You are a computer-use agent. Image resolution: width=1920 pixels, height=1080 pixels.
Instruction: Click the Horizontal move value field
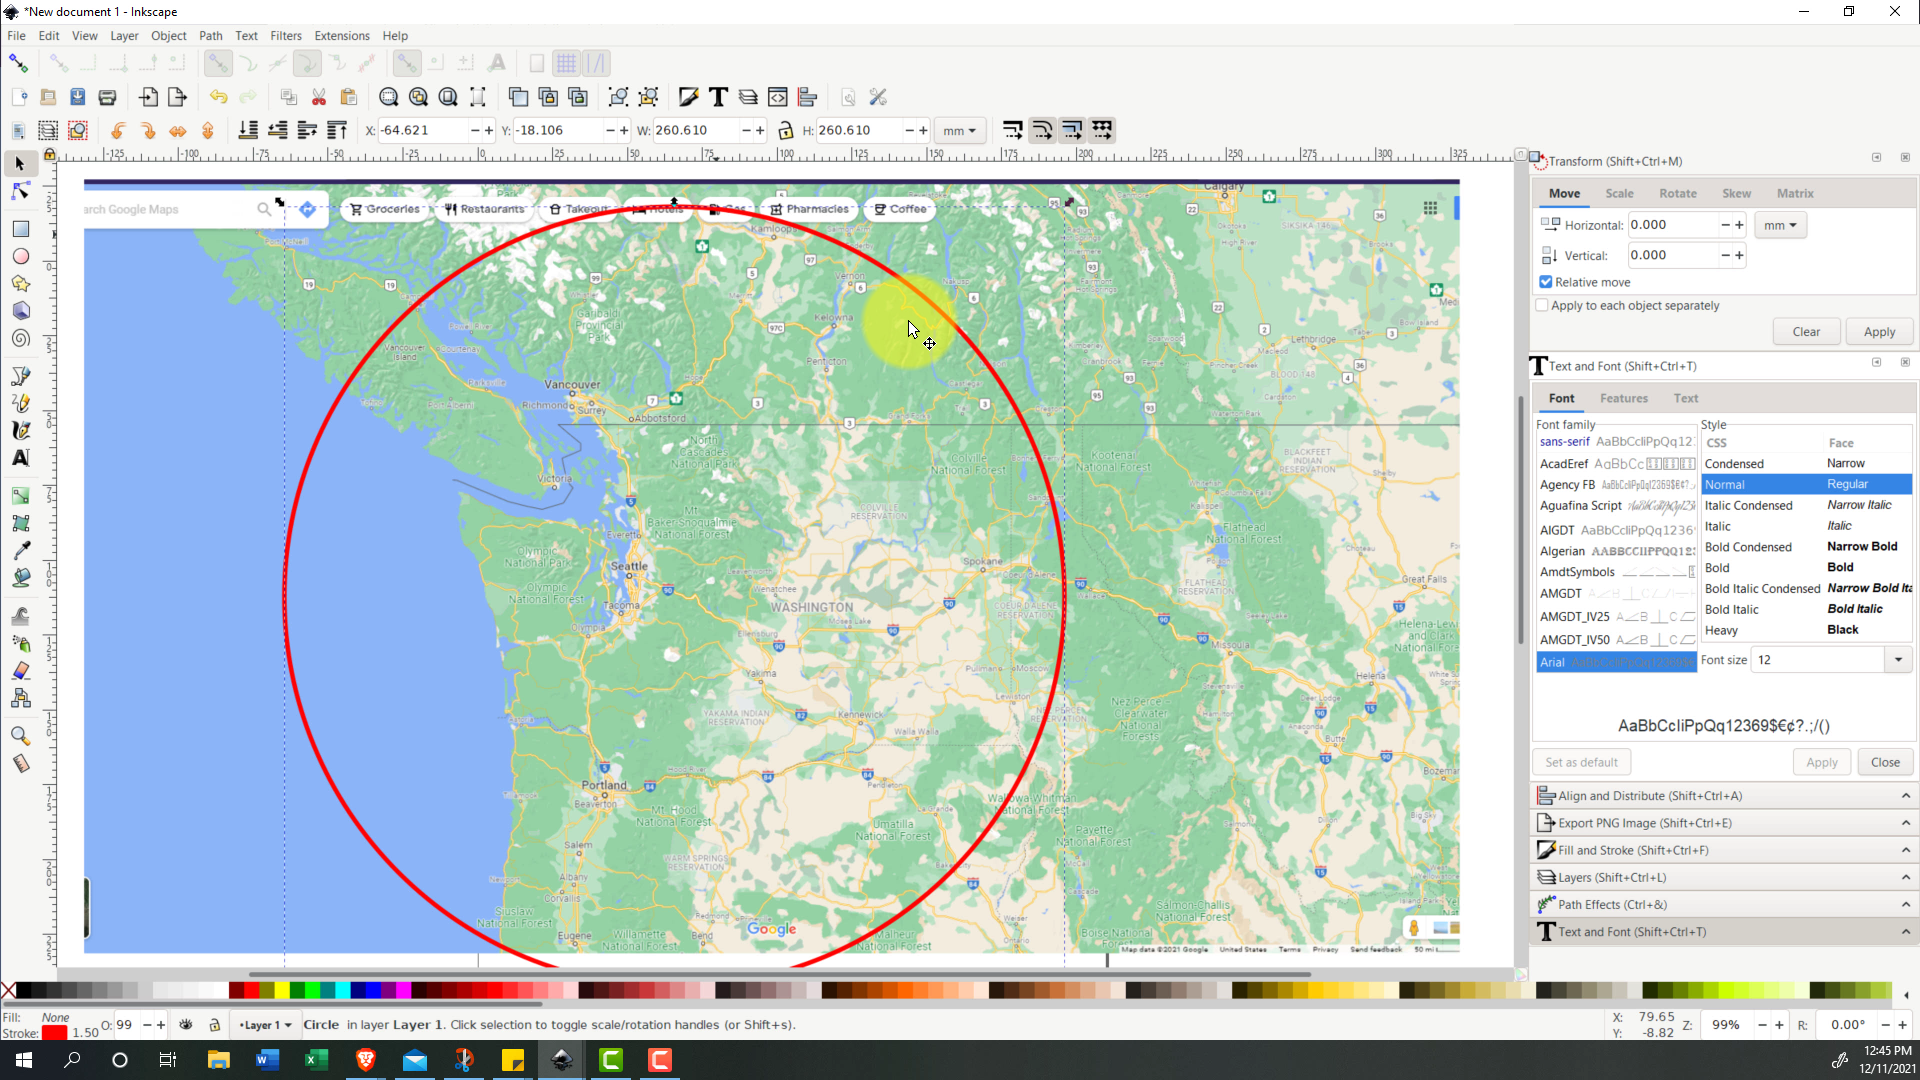click(x=1672, y=225)
